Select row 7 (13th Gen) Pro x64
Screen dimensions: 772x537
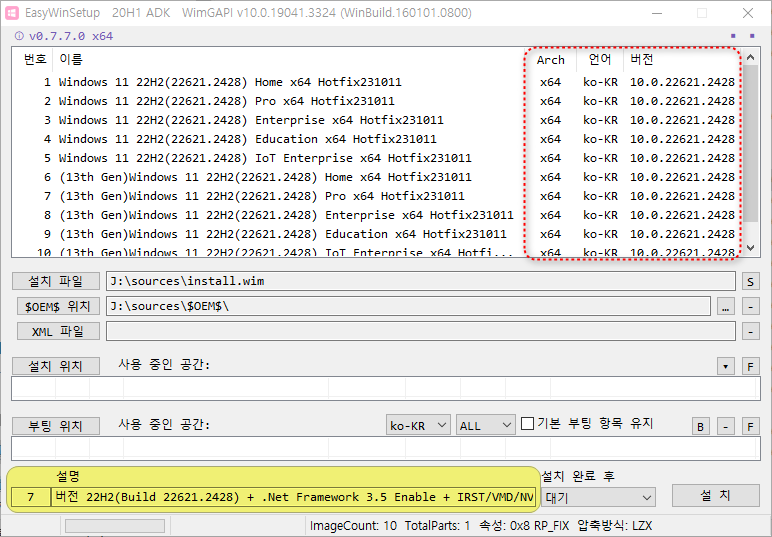(x=377, y=196)
